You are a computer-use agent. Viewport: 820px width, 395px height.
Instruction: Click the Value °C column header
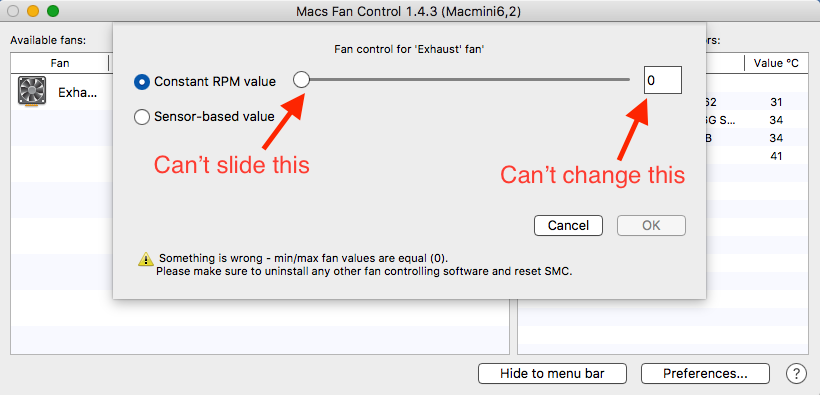click(776, 63)
